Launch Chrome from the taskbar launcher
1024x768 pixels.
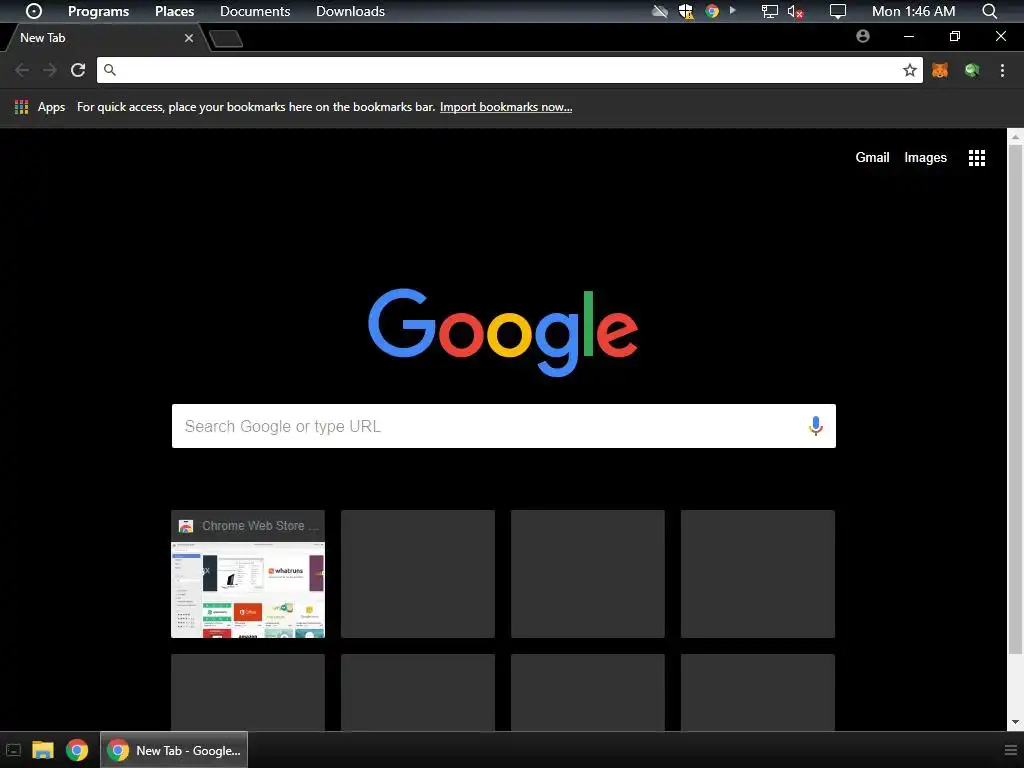pyautogui.click(x=77, y=750)
